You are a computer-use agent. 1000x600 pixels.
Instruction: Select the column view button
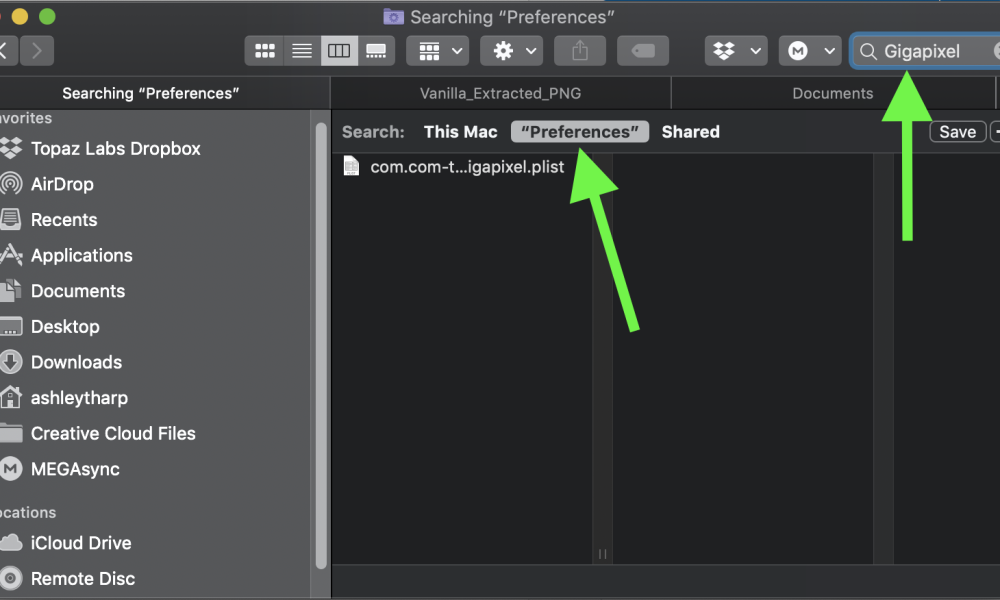[339, 51]
